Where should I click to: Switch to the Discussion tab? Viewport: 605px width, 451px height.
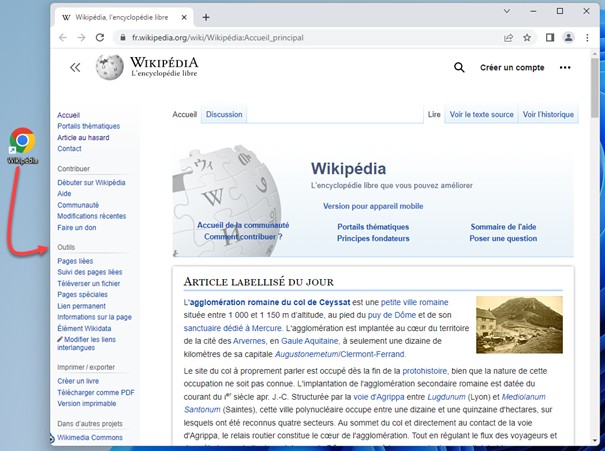[224, 114]
